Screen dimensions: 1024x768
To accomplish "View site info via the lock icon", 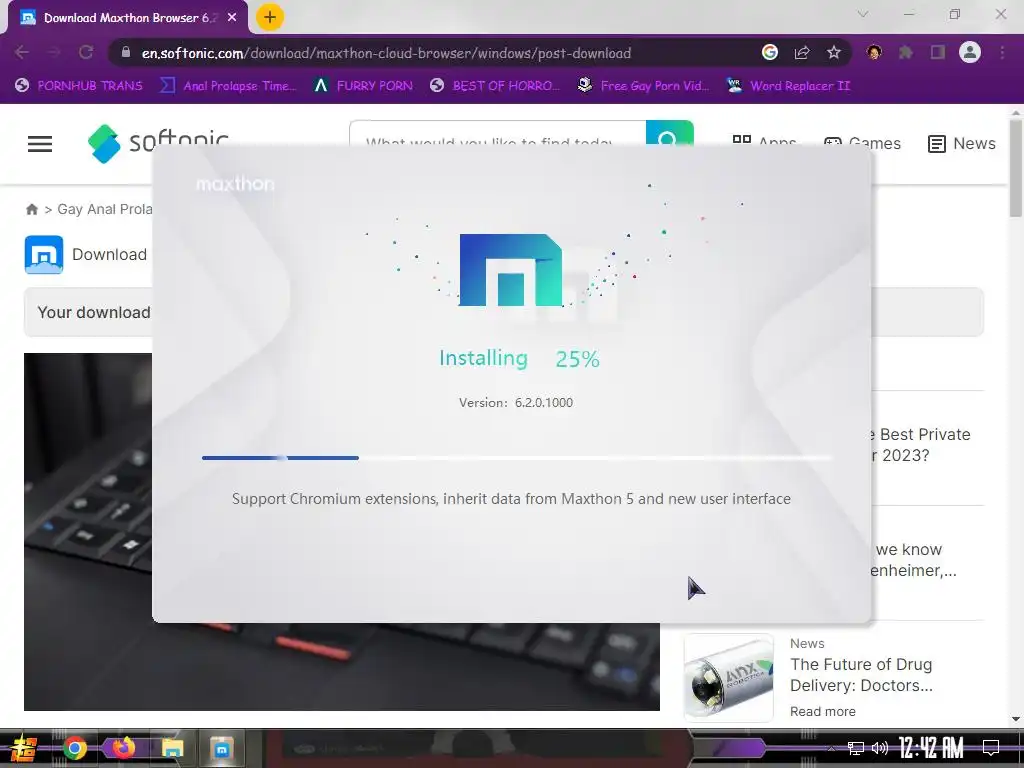I will pos(126,52).
